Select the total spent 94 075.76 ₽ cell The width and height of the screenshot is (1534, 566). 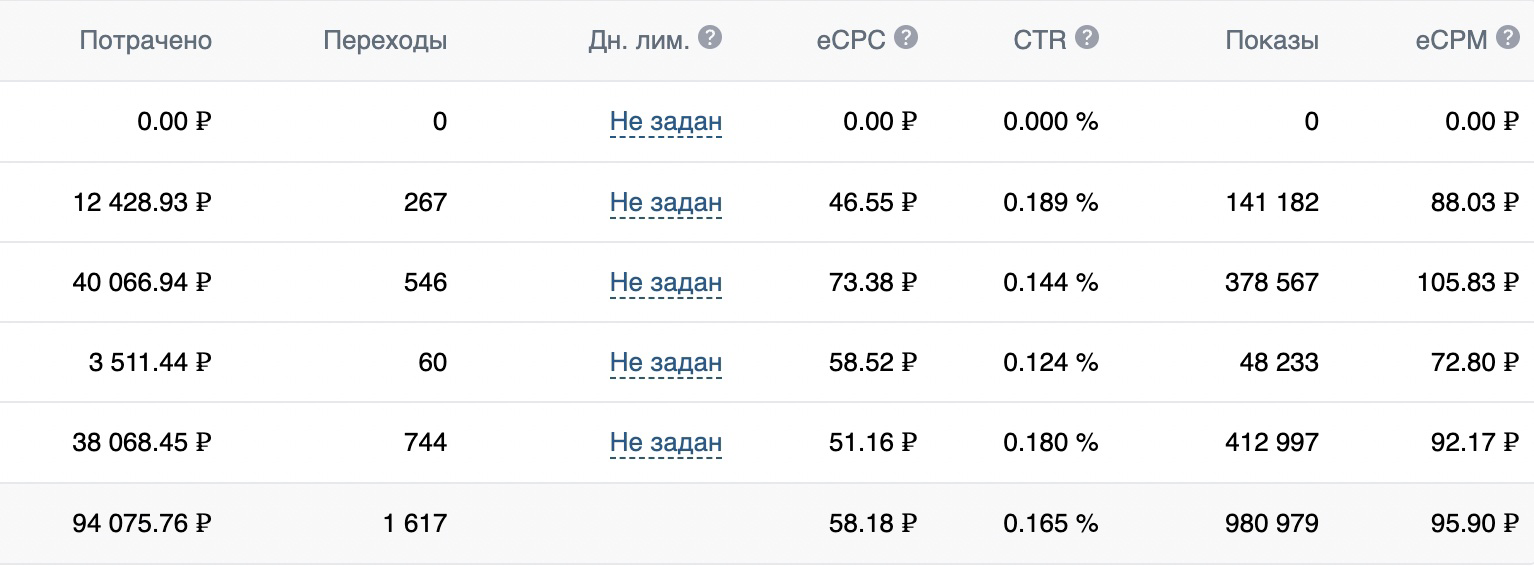(142, 523)
